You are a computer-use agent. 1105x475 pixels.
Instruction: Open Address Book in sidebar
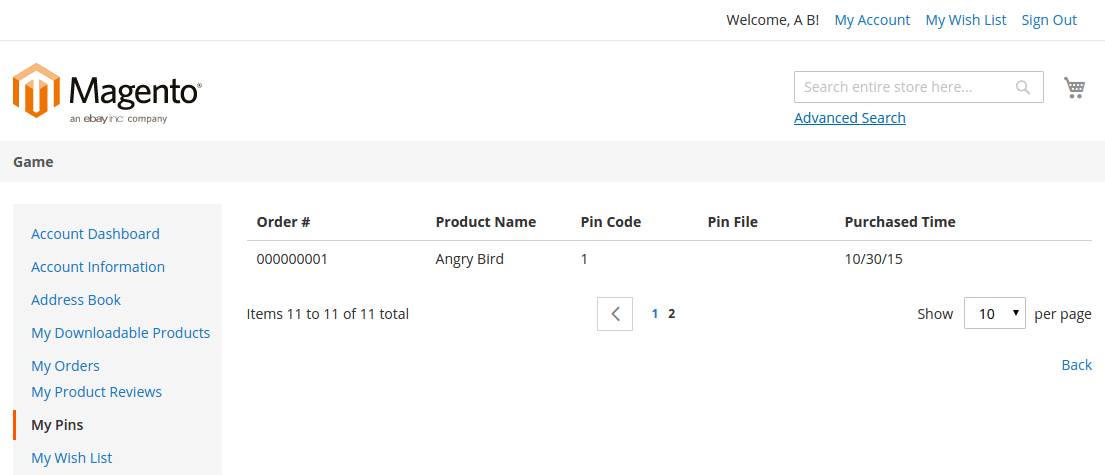tap(76, 300)
